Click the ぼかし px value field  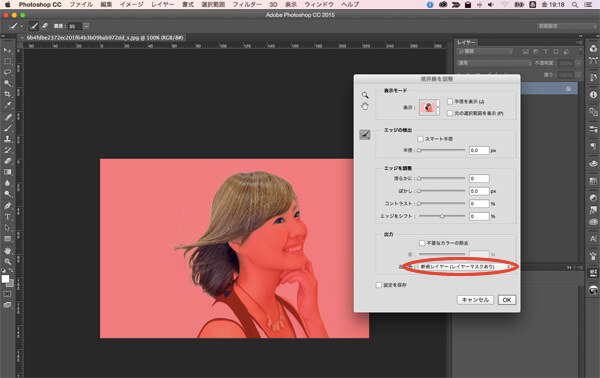[x=479, y=191]
